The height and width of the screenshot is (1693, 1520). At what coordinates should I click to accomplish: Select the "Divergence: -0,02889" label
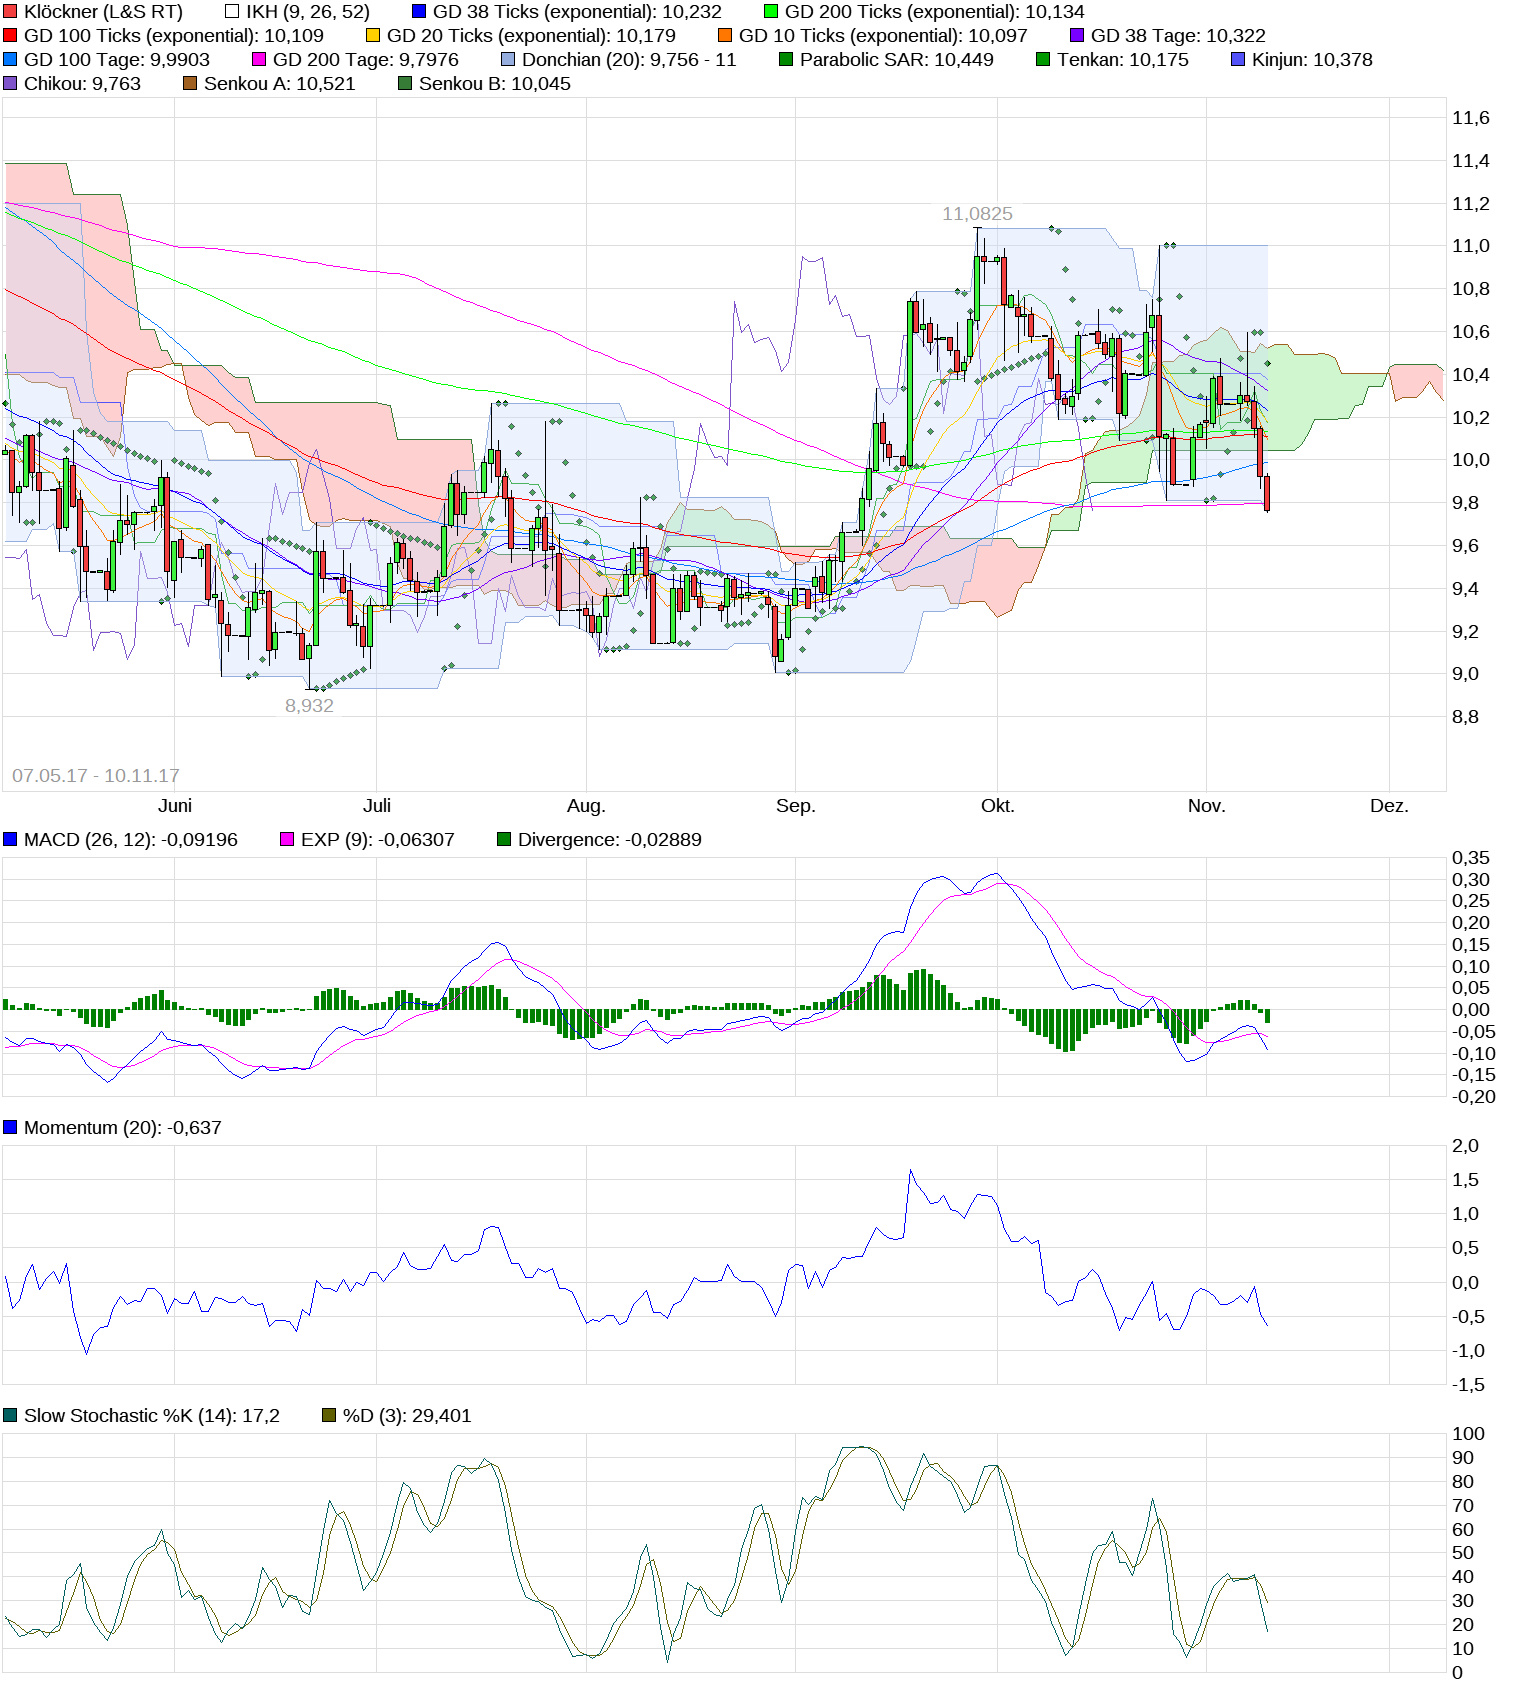click(x=610, y=840)
